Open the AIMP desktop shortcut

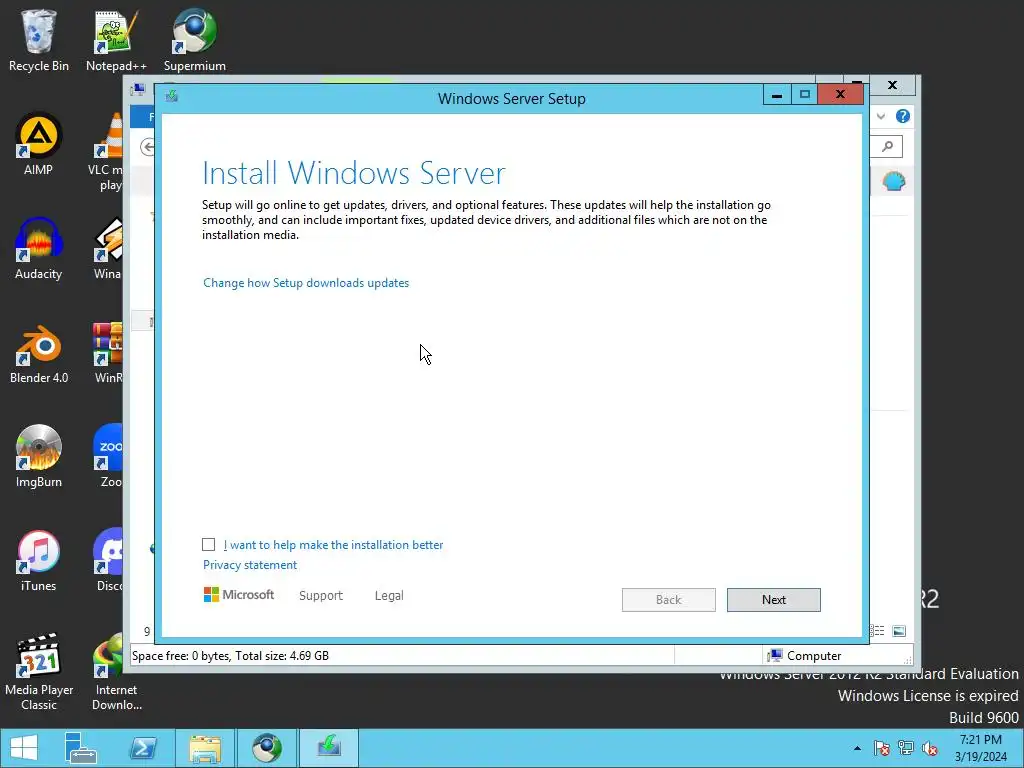[x=39, y=144]
